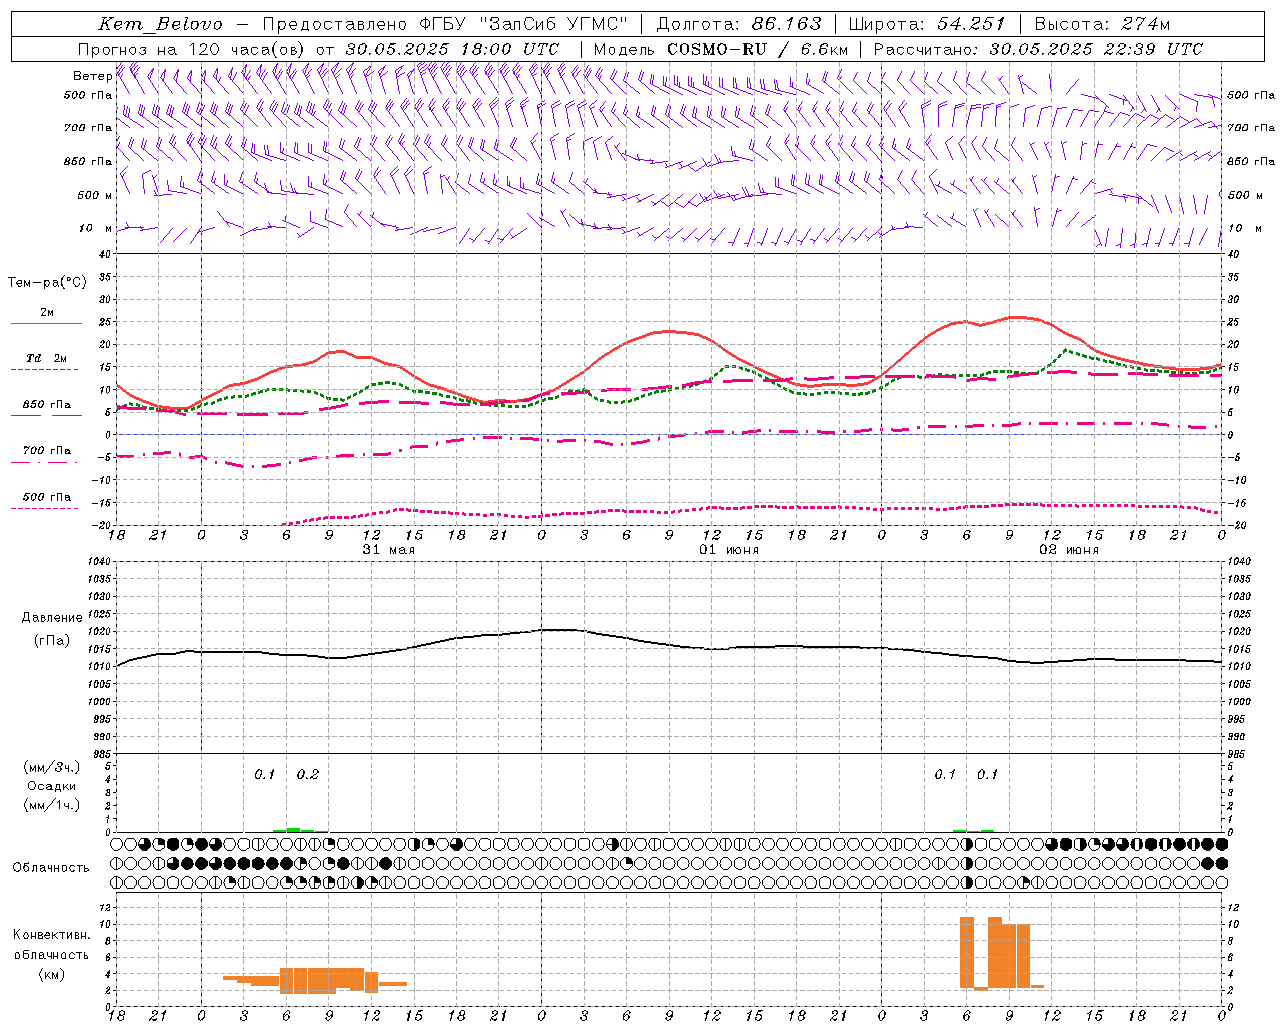Click the 31 мая date label
Viewport: 1280px width, 1024px height.
[388, 550]
